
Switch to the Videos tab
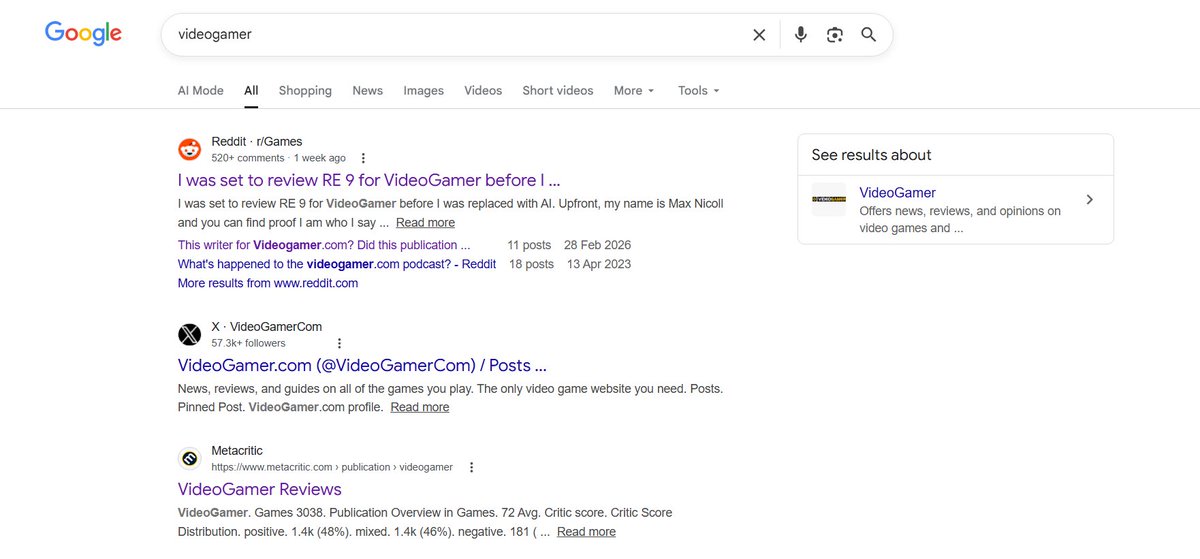[483, 90]
